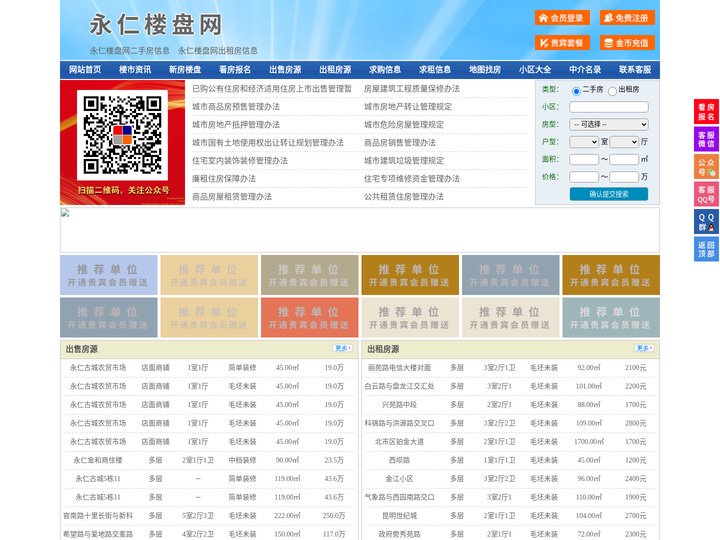Viewport: 720px width, 540px height.
Task: Open 贵宾套餐 VIP package button
Action: tap(562, 43)
